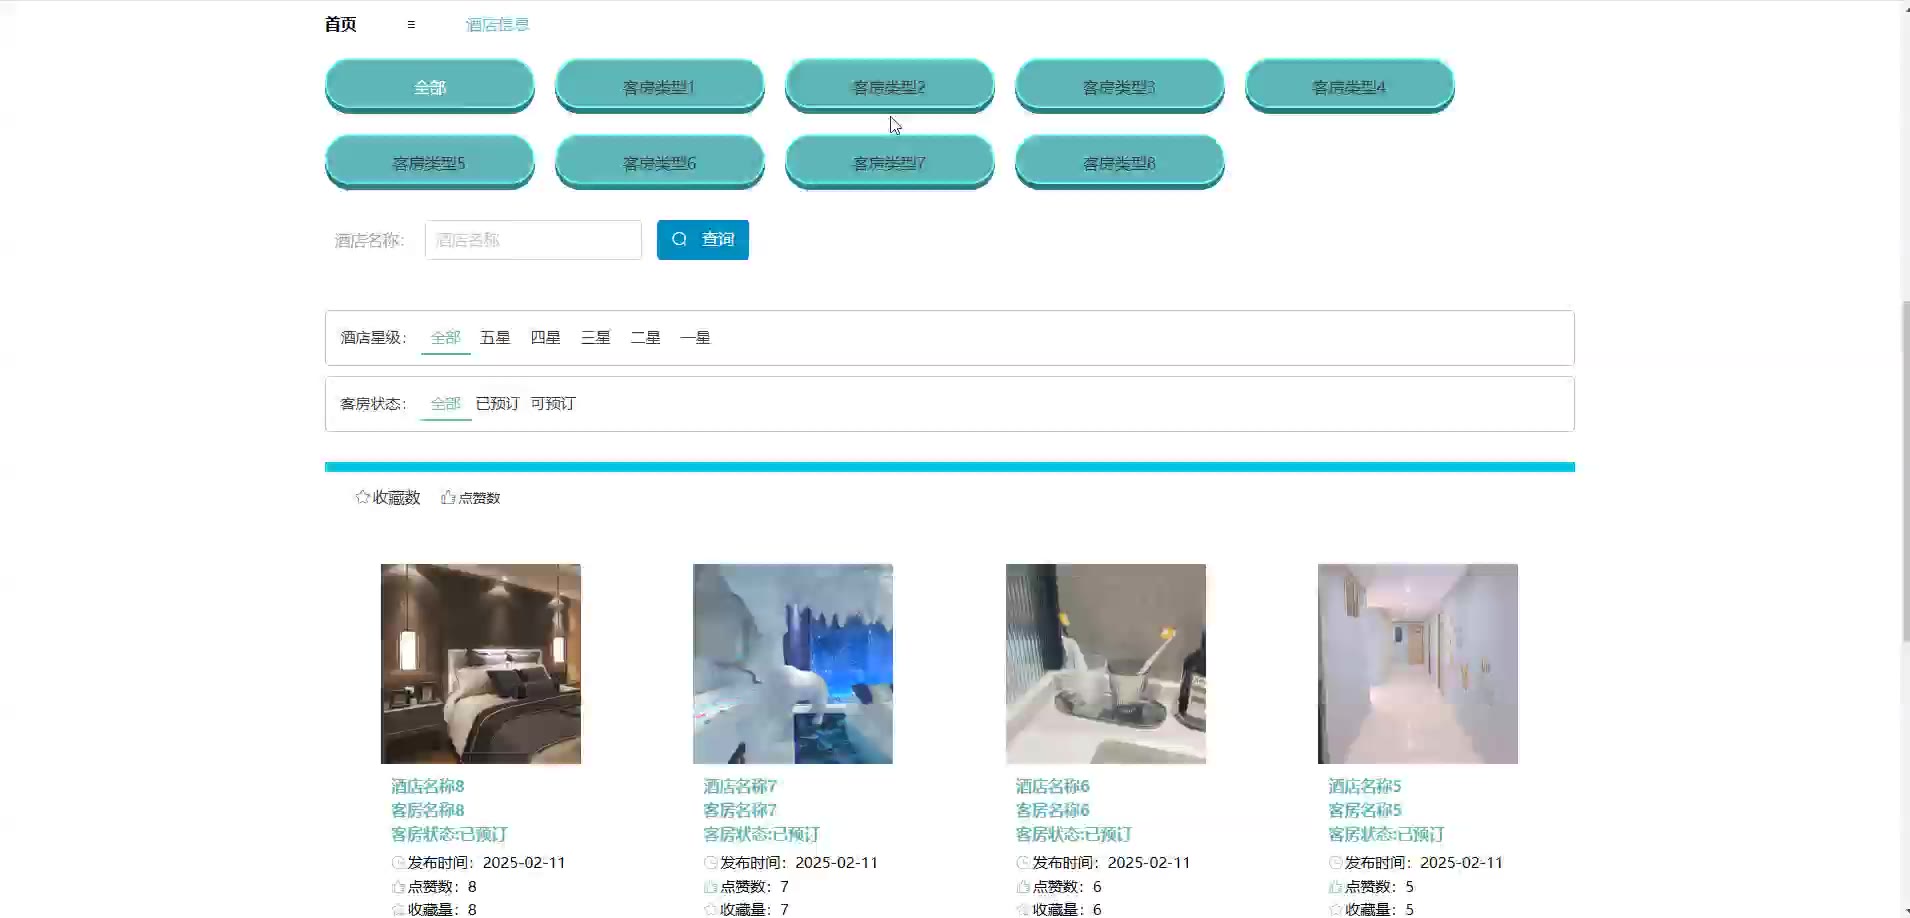The image size is (1910, 918).
Task: Click the thumbs-up icon beside 点赞数：6
Action: coord(1023,886)
